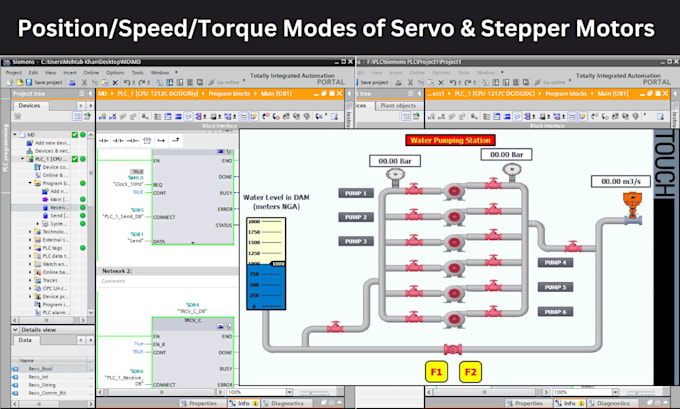Insert a normally open contact
The image size is (680, 409).
coord(103,141)
